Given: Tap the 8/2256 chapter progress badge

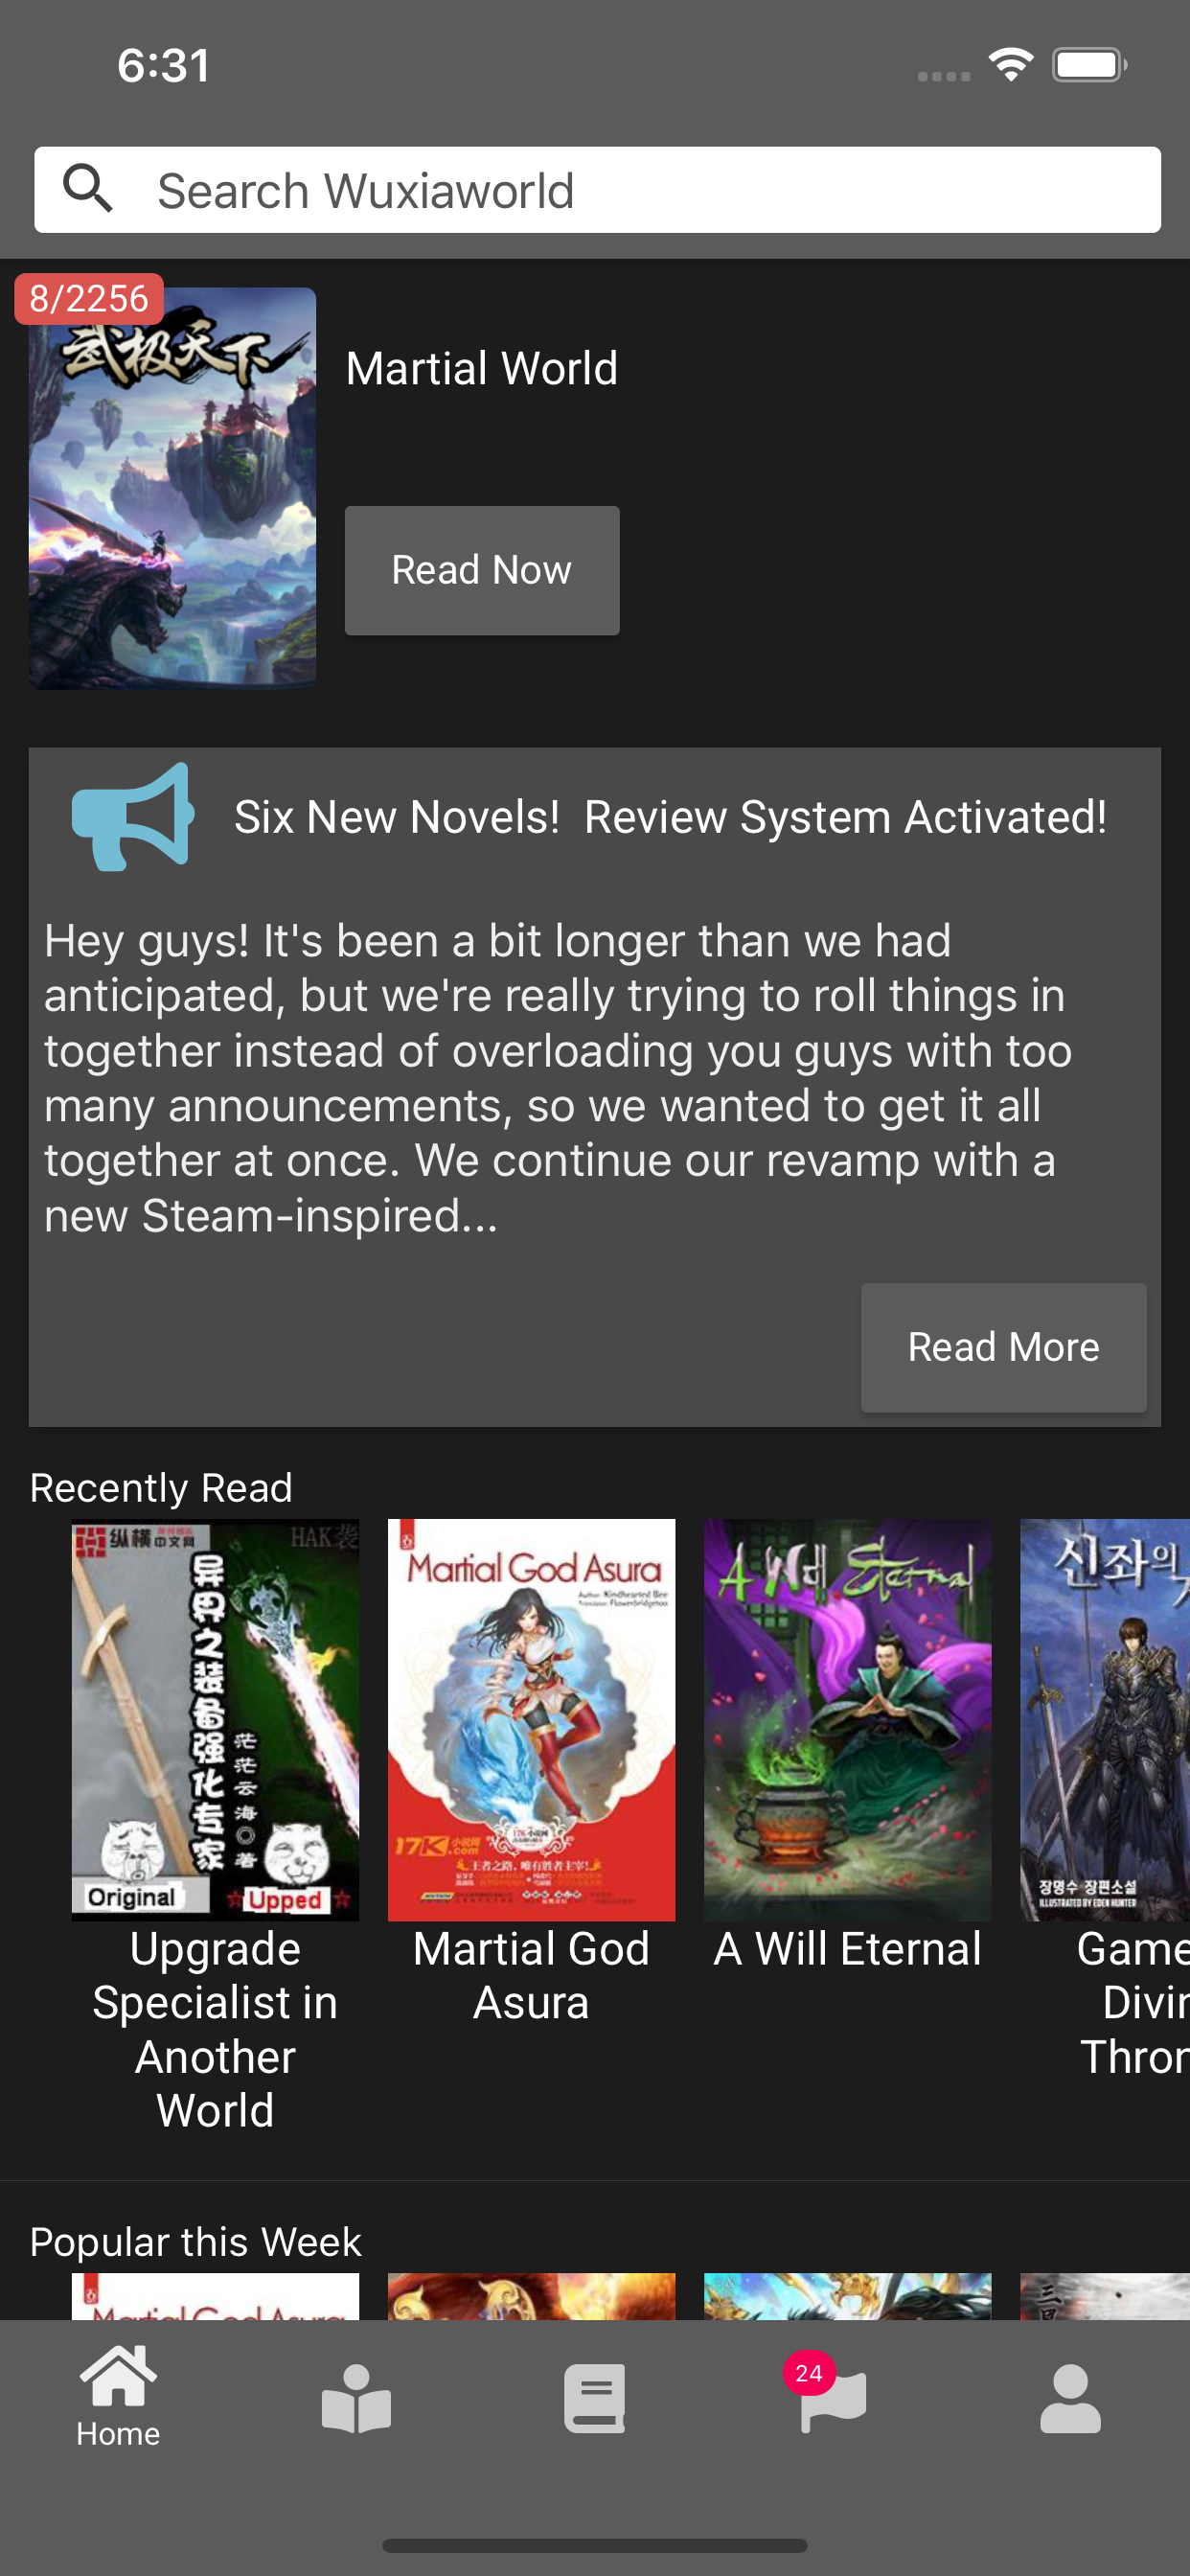Looking at the screenshot, I should click(x=89, y=298).
